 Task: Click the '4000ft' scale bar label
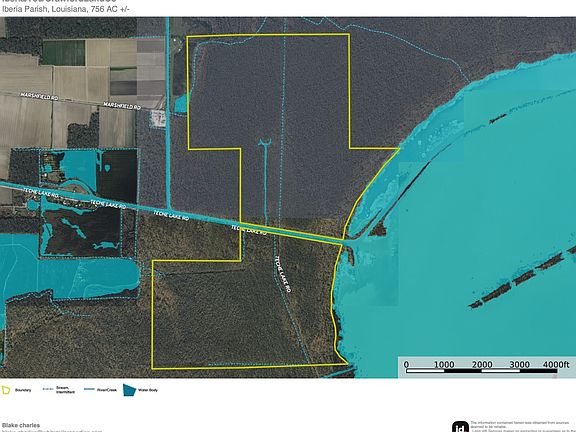[556, 364]
